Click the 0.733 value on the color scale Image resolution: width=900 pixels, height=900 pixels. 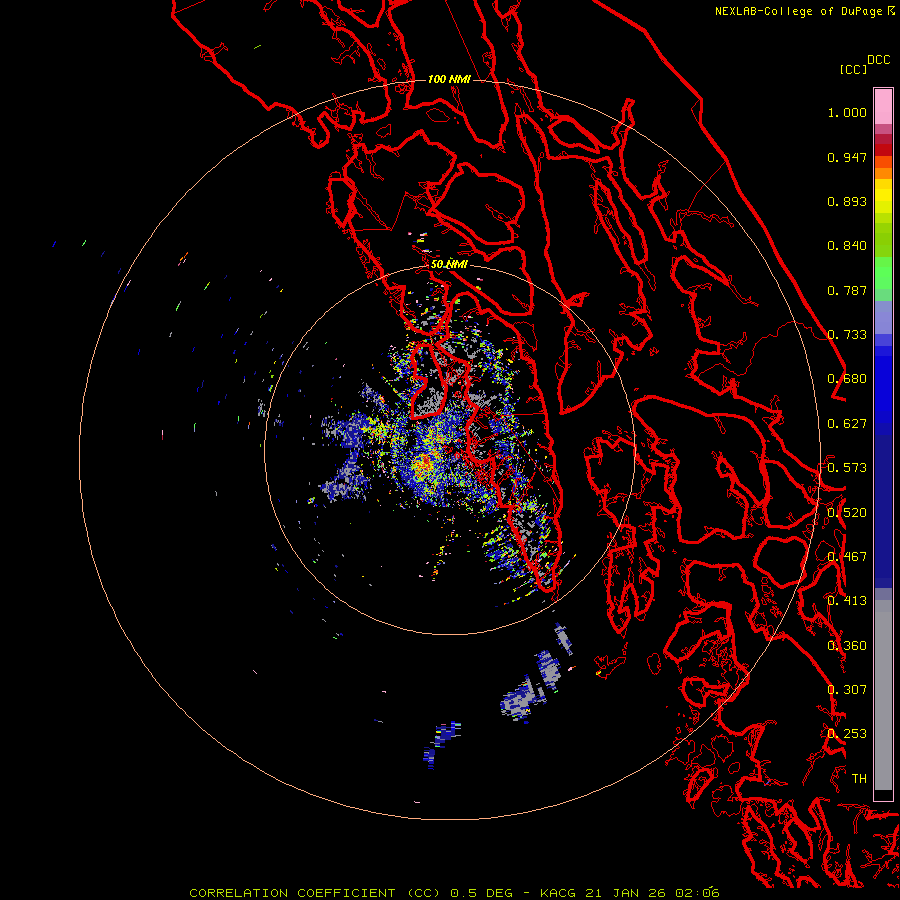[x=847, y=335]
